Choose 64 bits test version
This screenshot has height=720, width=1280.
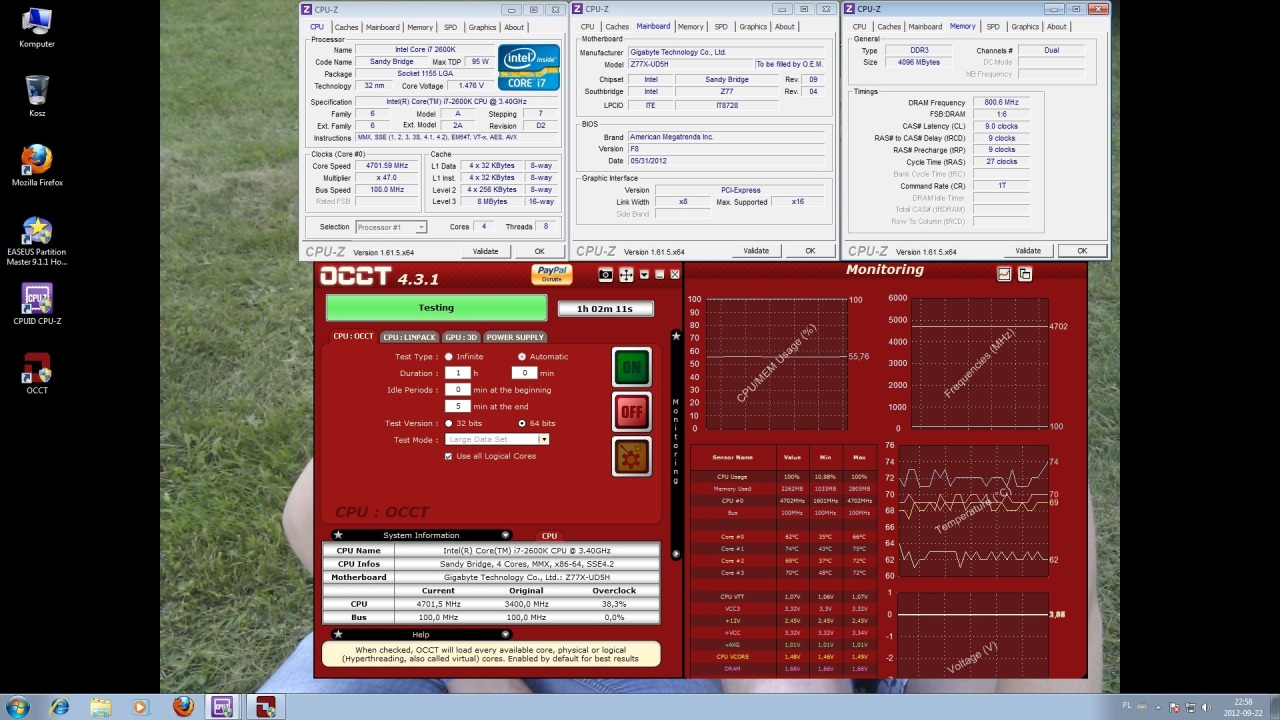[x=522, y=423]
